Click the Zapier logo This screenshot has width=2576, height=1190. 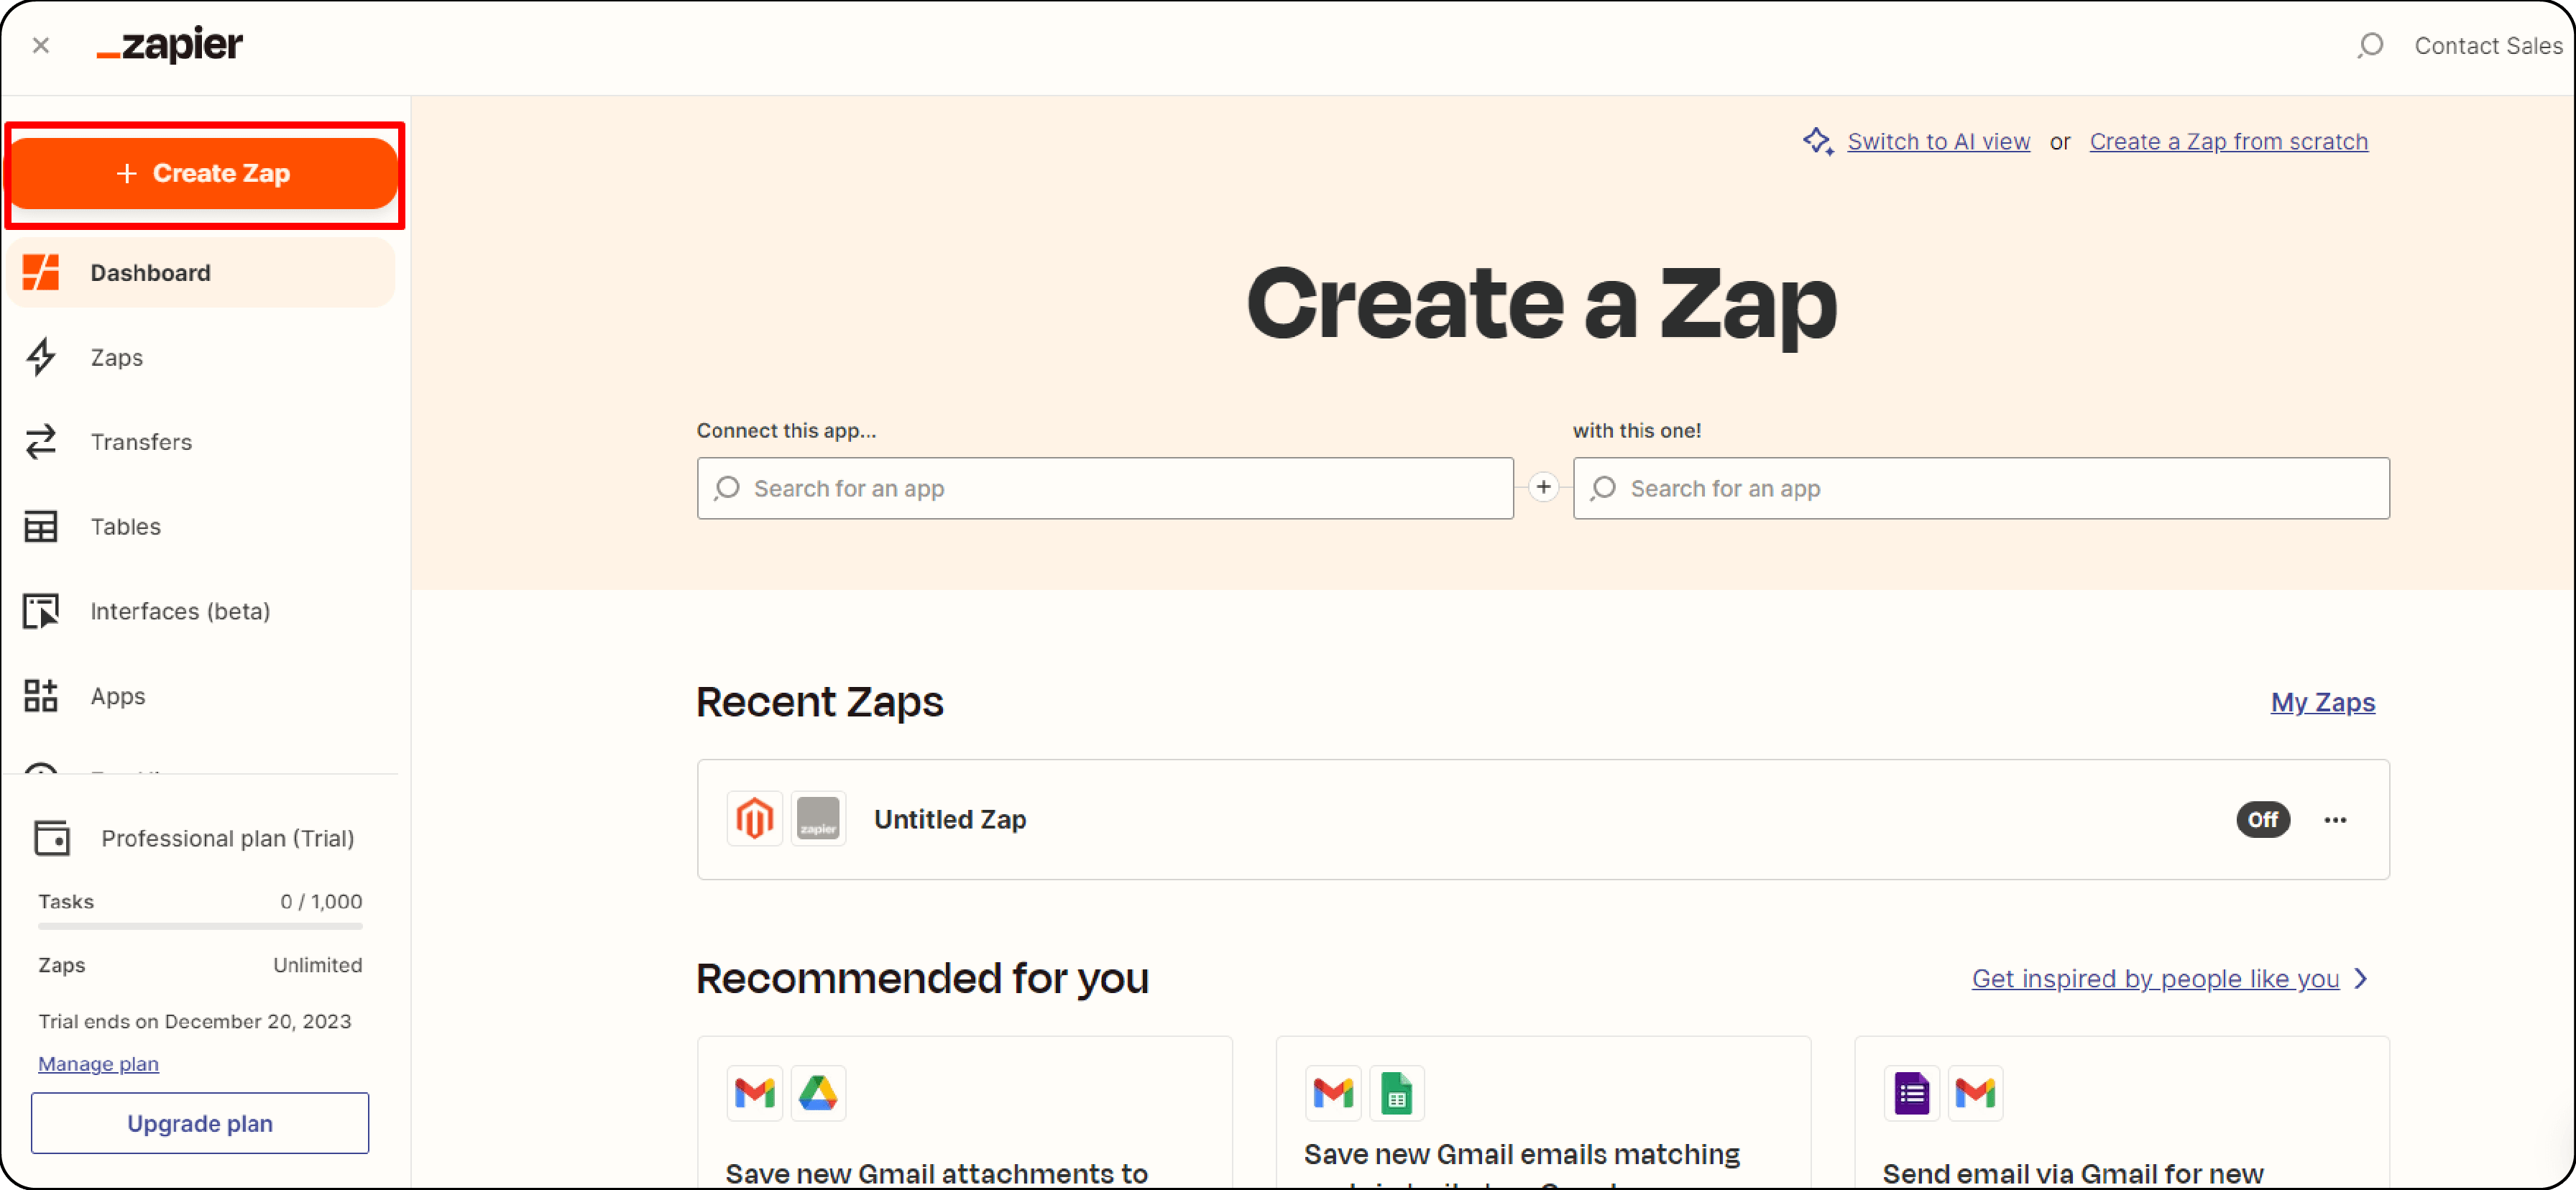170,45
